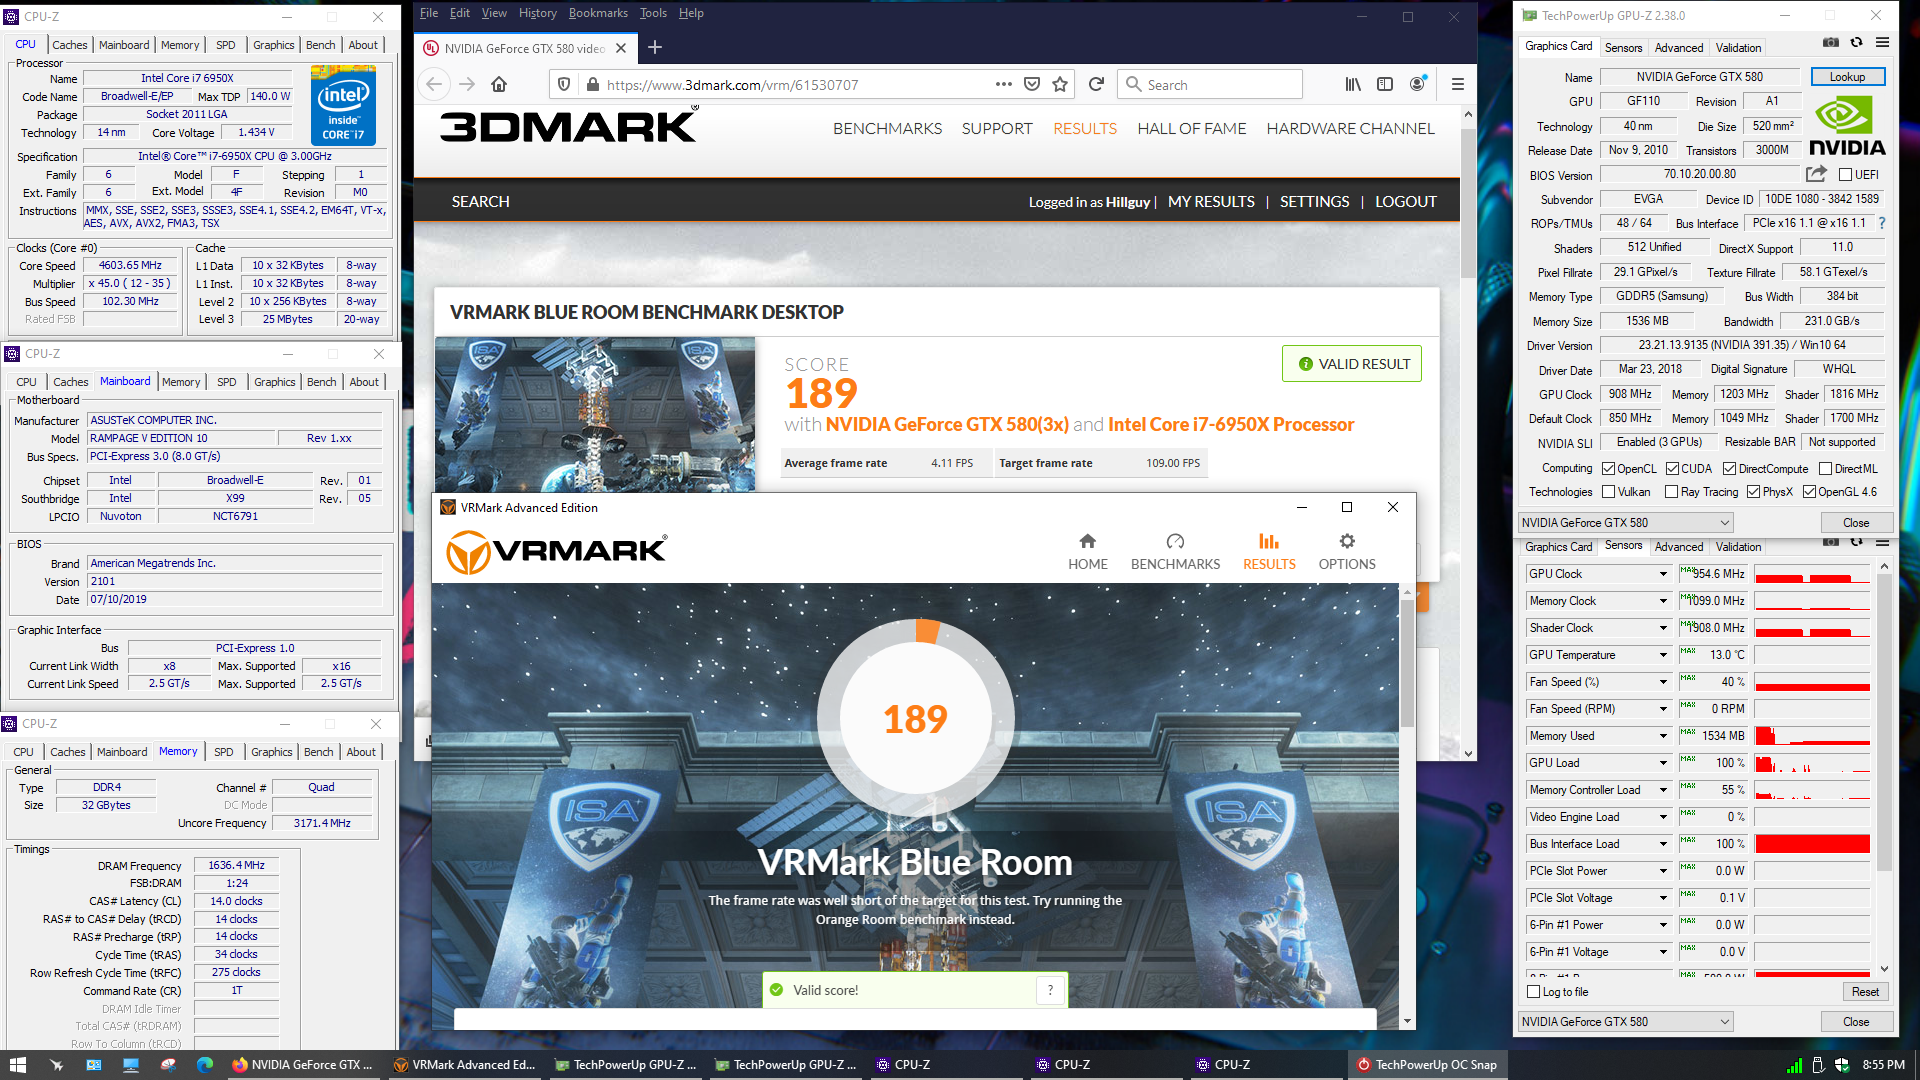
Task: Open the page actions three-dots icon
Action: 1004,84
